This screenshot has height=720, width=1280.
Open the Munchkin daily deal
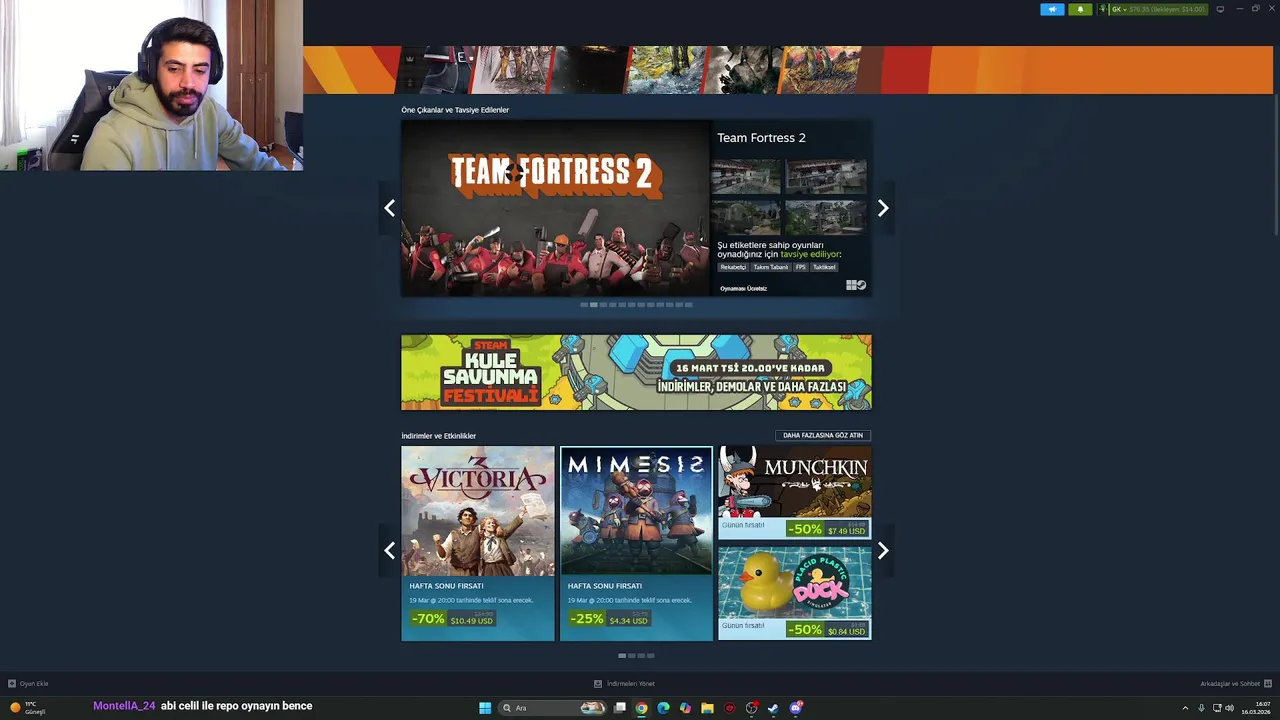point(795,493)
